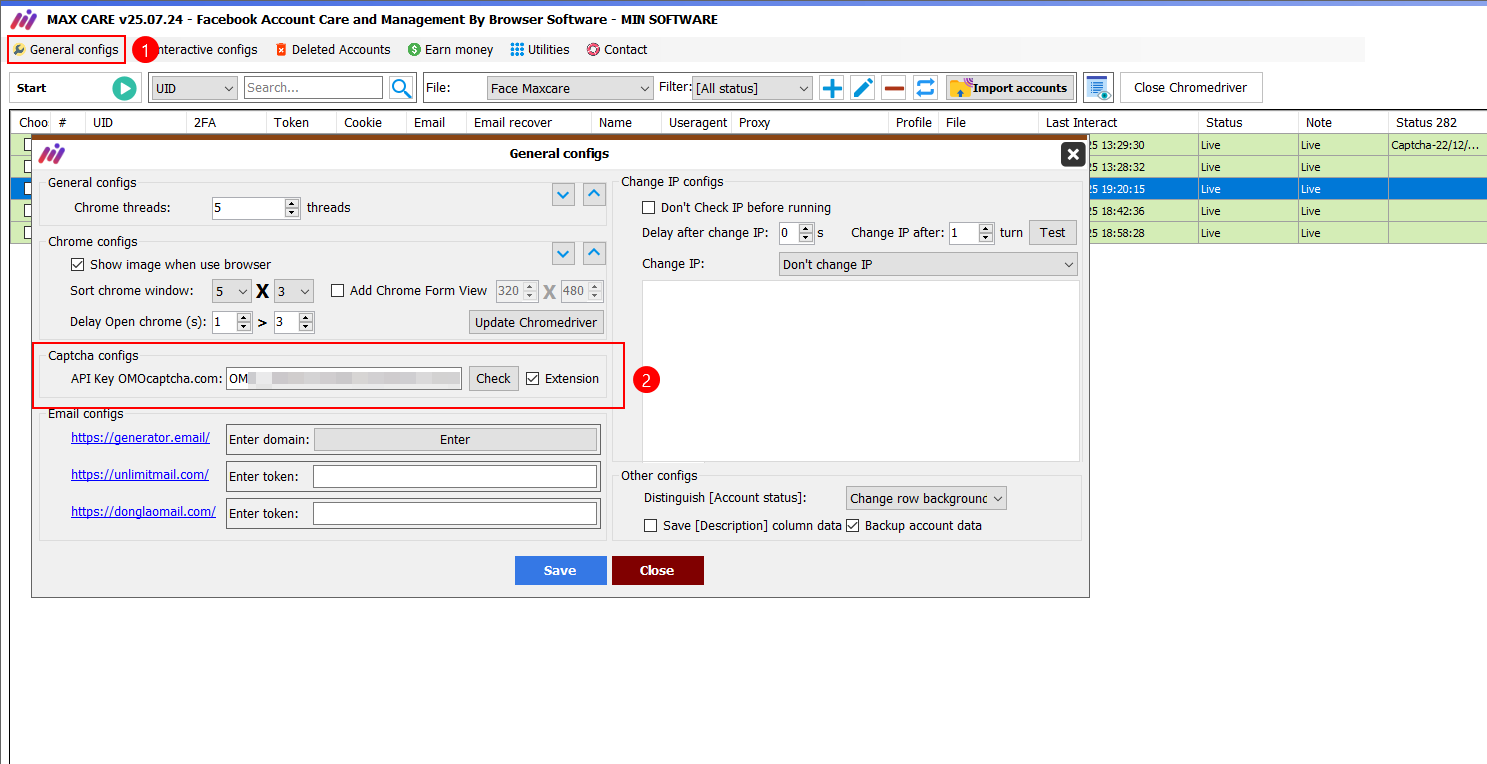Click the column view eye icon
The height and width of the screenshot is (764, 1487).
coord(1099,88)
